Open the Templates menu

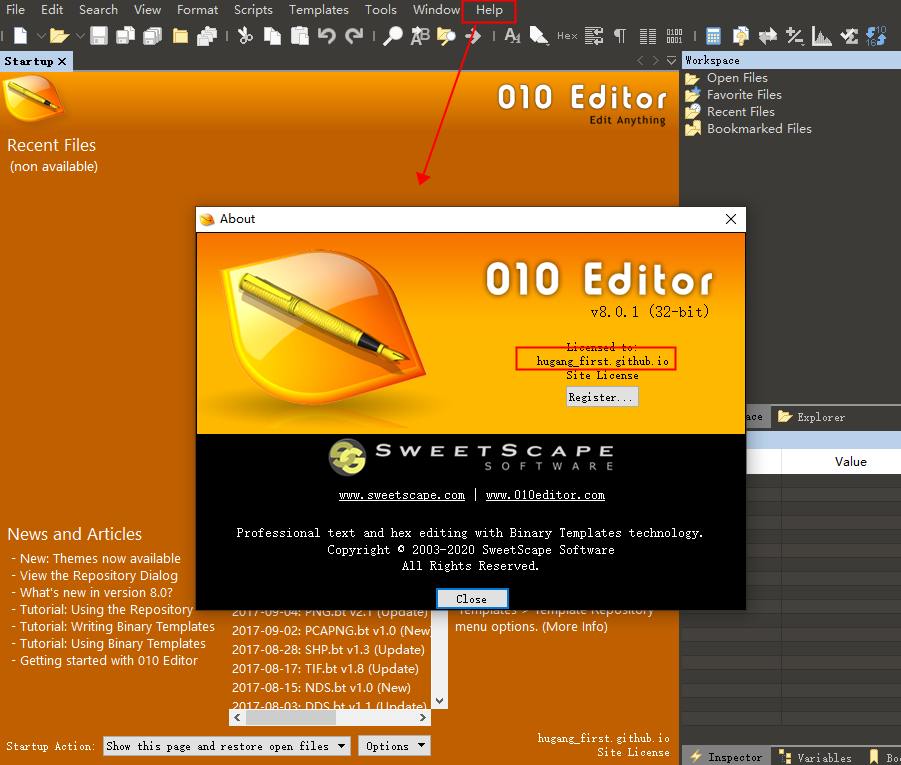(x=318, y=10)
